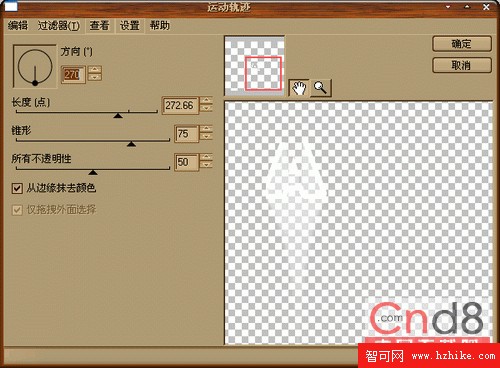Click the 取消 cancel button

pos(462,65)
